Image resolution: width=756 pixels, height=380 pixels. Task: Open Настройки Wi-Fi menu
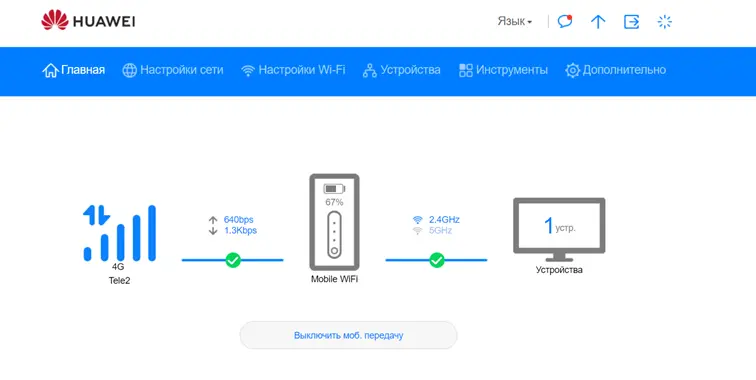(x=293, y=70)
